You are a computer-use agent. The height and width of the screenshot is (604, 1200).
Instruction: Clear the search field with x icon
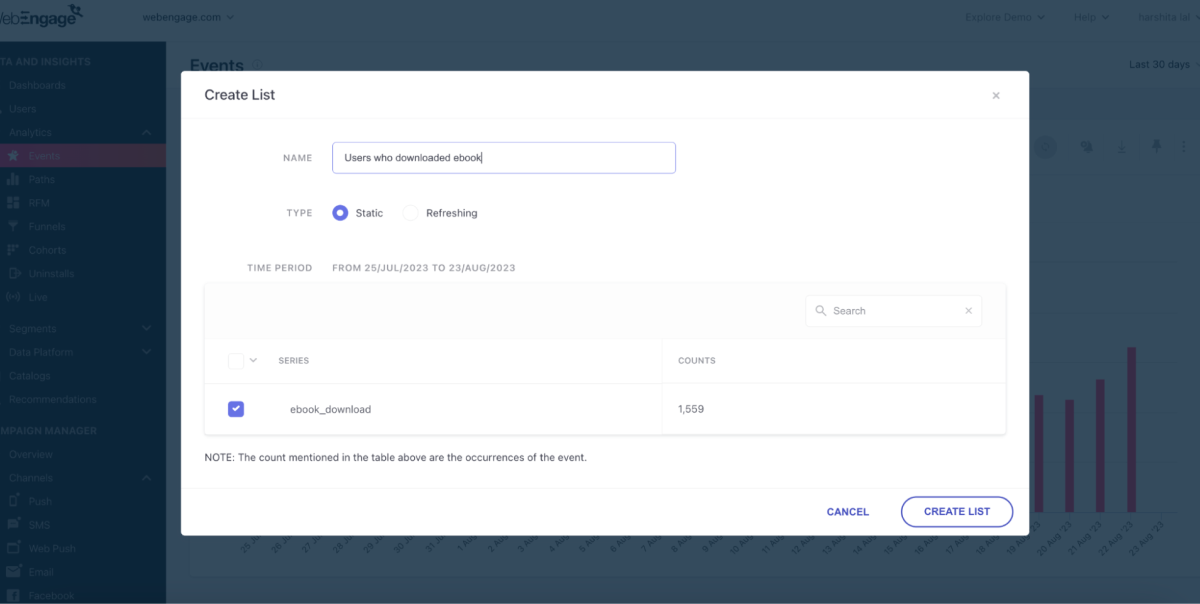pyautogui.click(x=968, y=311)
